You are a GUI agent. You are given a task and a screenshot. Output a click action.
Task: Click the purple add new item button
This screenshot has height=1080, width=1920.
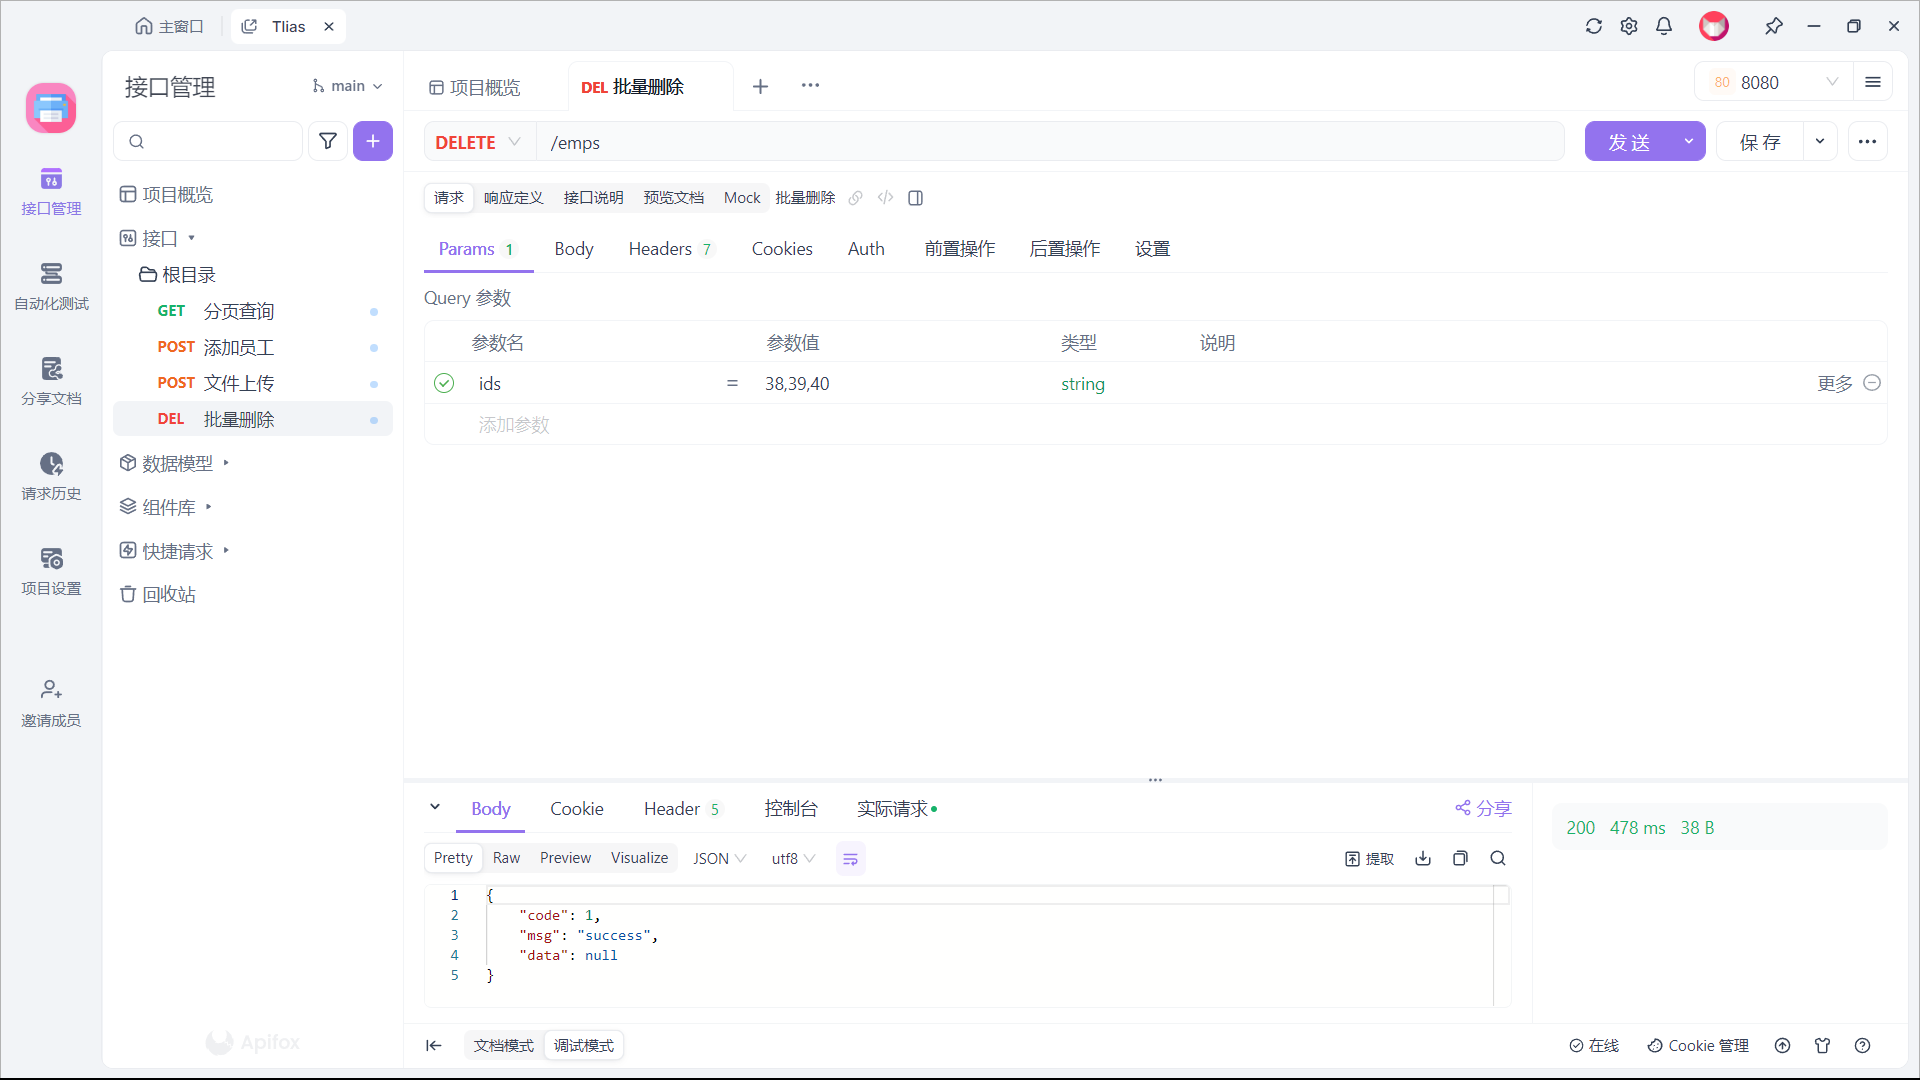[x=372, y=141]
